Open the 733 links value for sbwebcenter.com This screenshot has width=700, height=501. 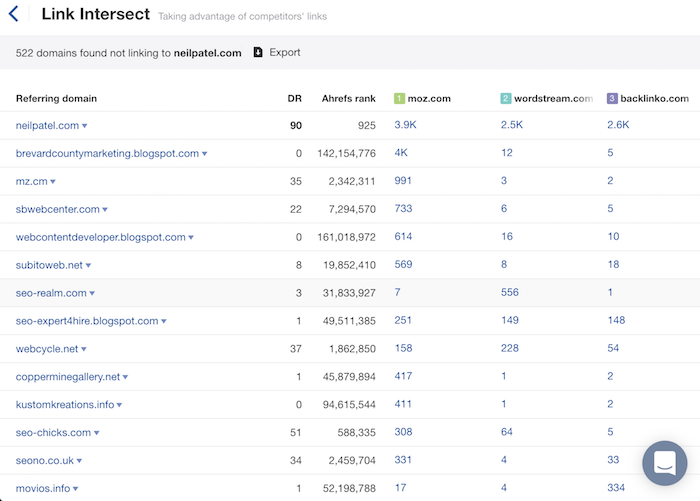pyautogui.click(x=403, y=209)
